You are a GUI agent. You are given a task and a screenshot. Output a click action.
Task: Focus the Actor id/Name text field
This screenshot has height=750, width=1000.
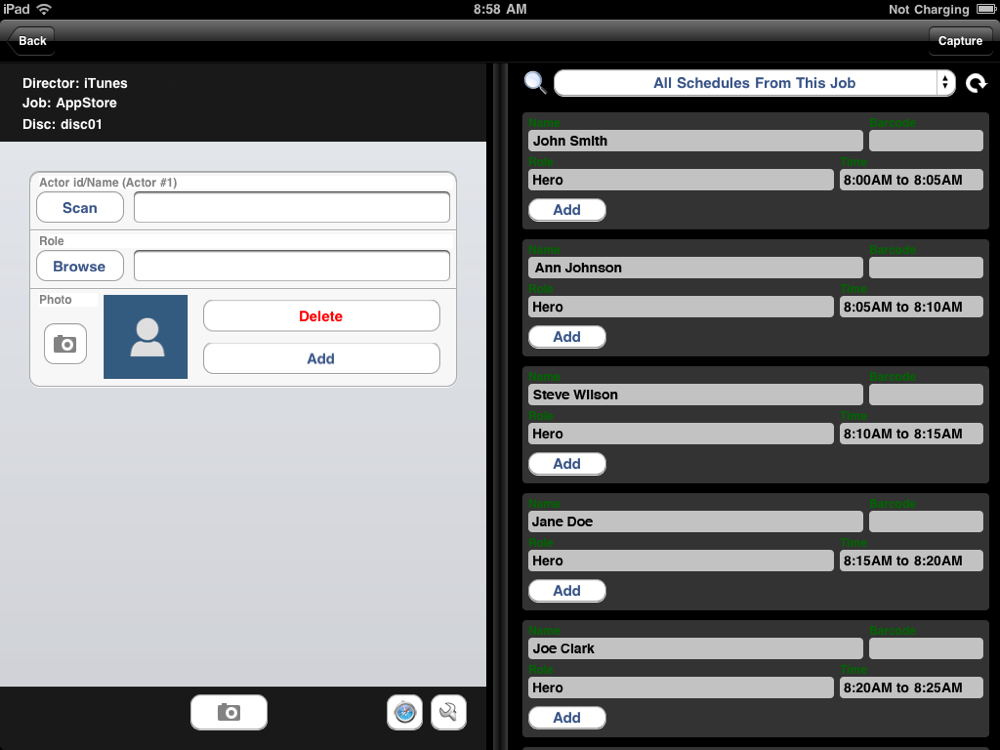291,207
